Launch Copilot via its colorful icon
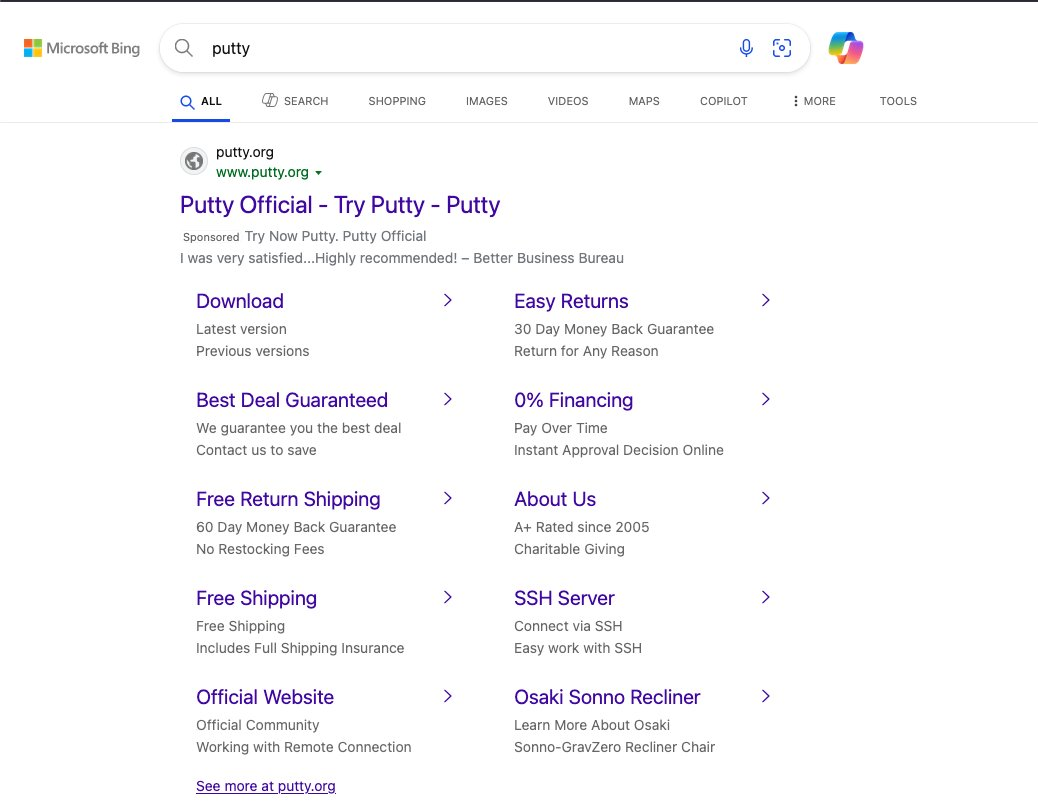This screenshot has height=811, width=1038. 846,47
